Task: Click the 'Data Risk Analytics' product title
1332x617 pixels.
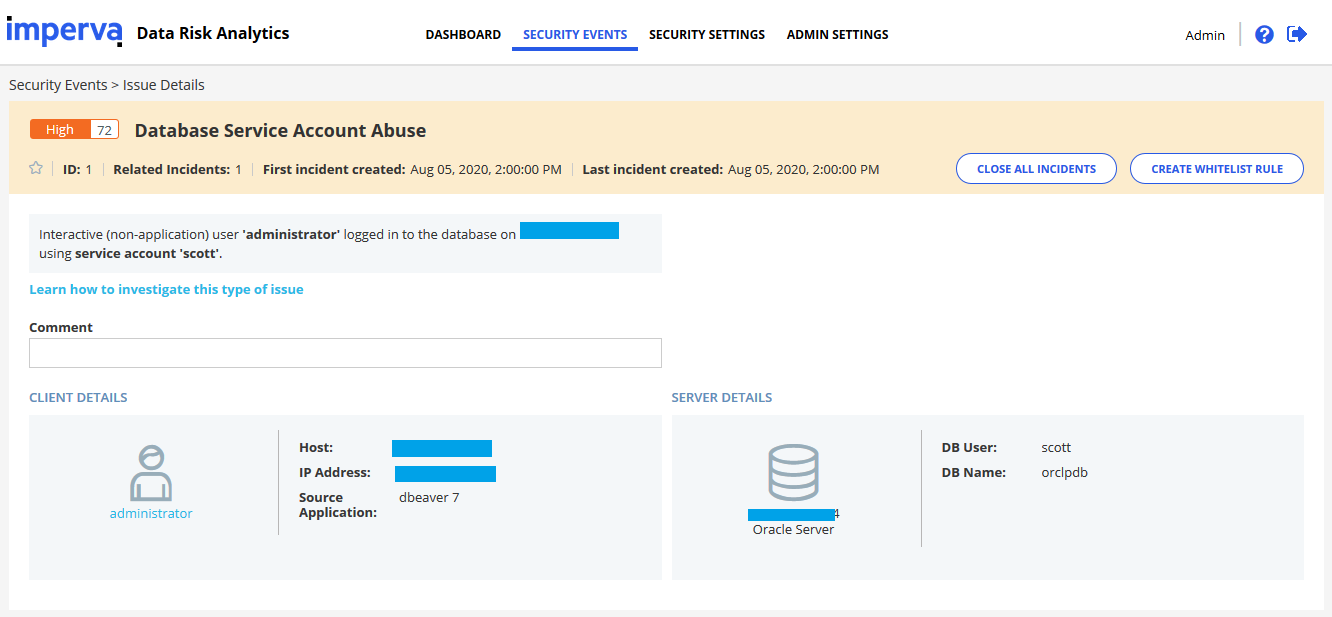Action: [213, 33]
